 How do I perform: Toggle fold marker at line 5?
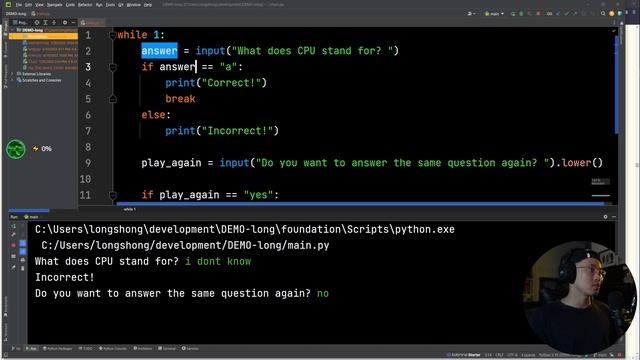[x=113, y=99]
